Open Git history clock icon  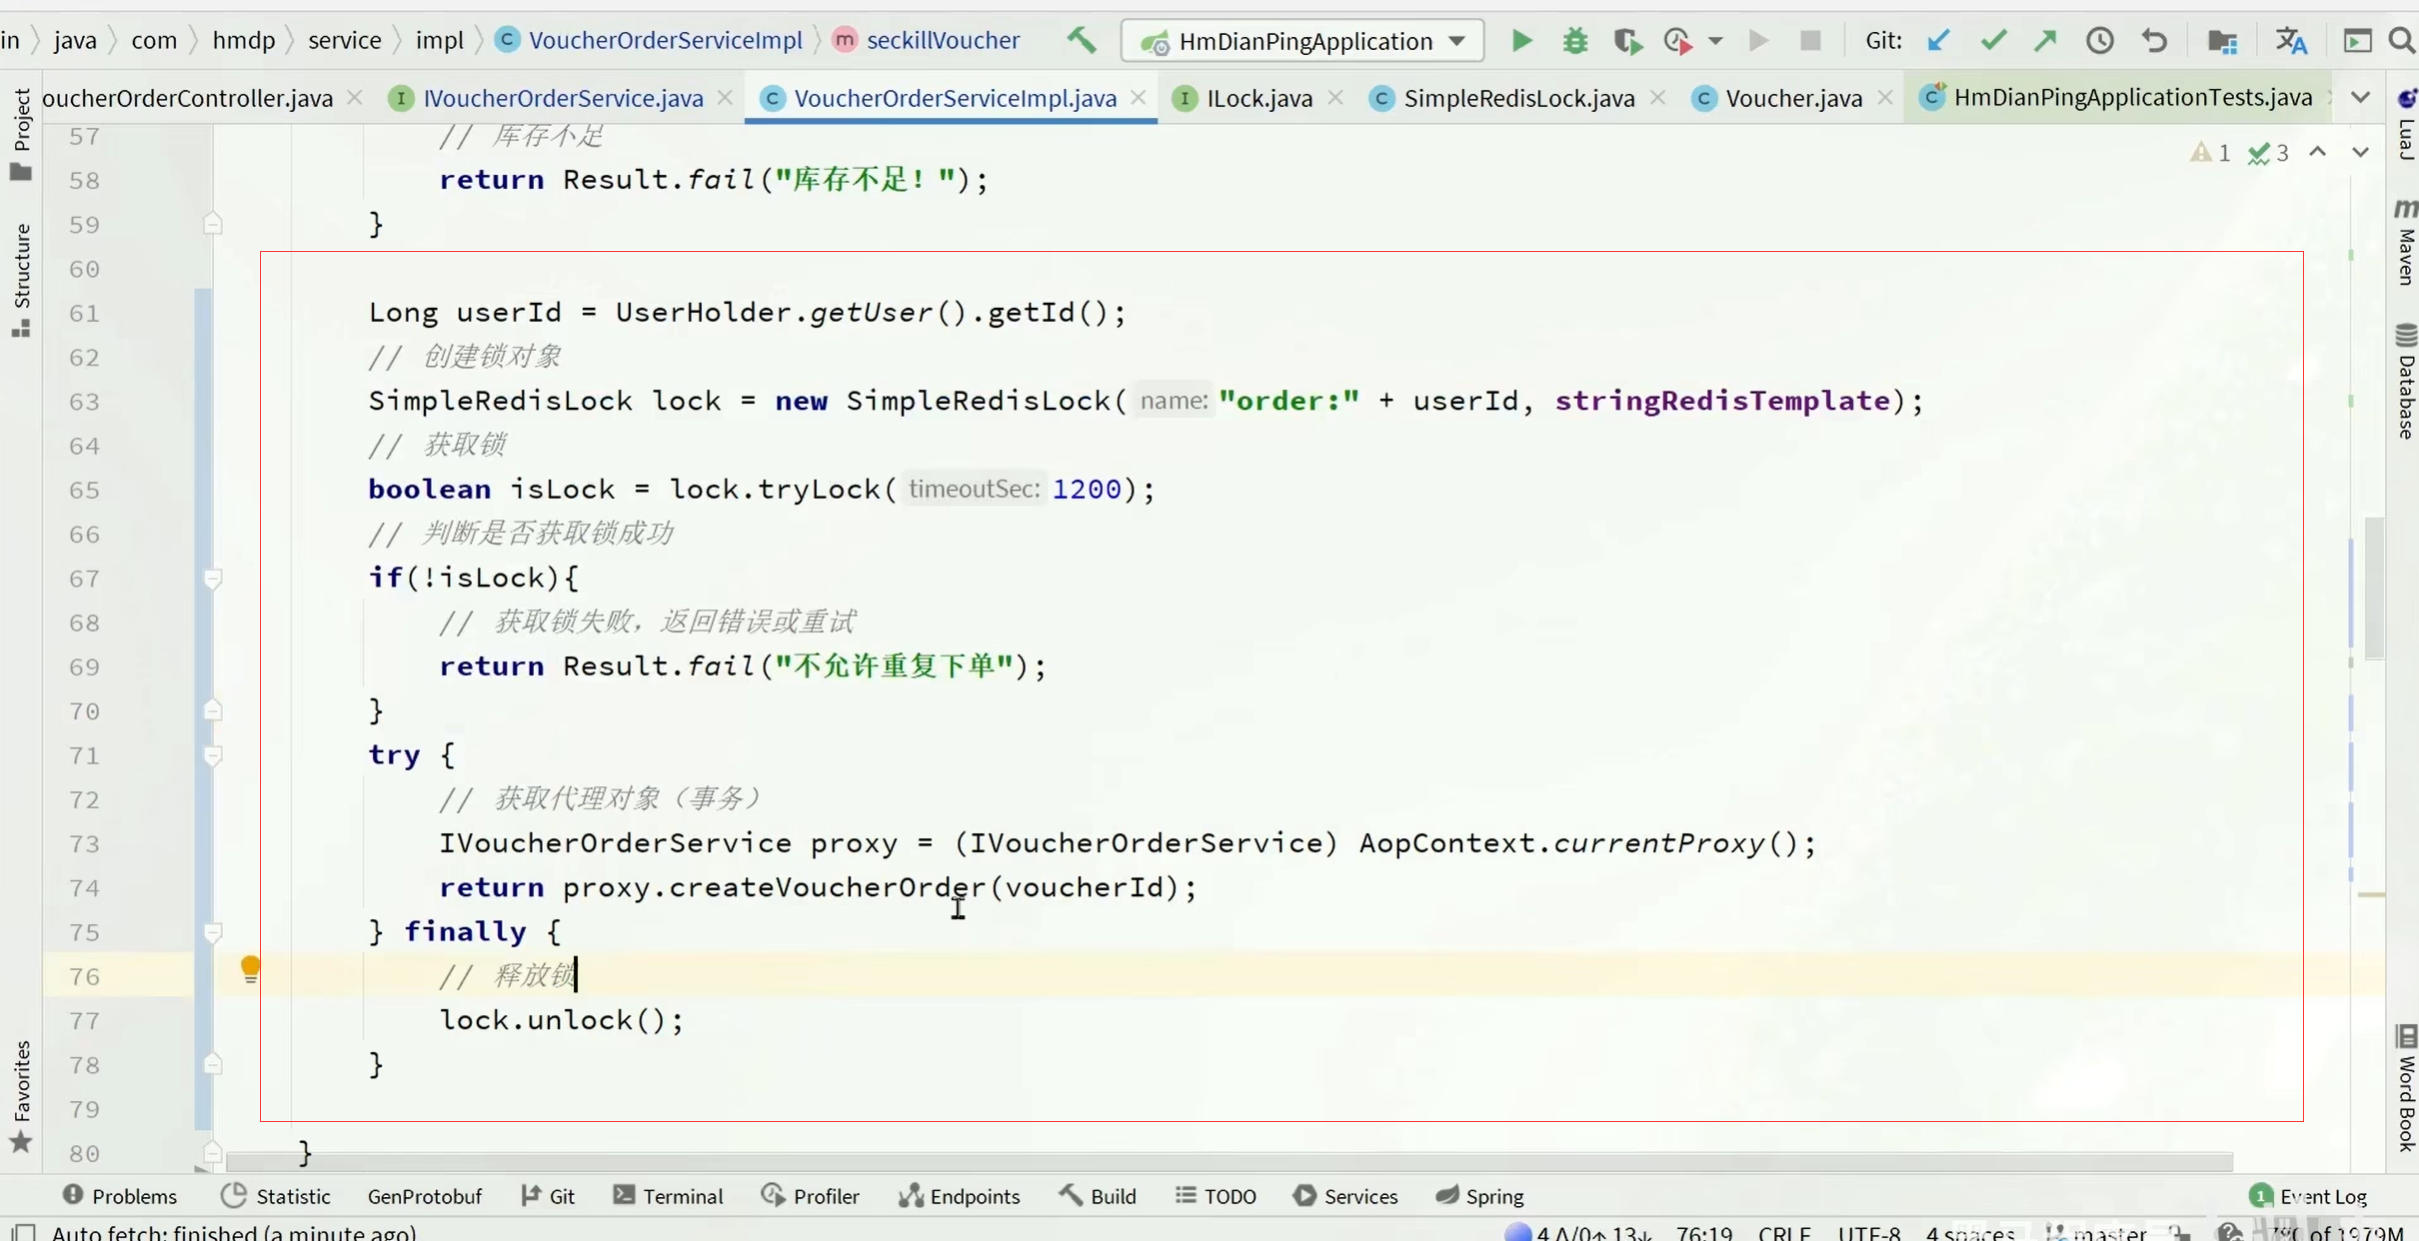2099,41
